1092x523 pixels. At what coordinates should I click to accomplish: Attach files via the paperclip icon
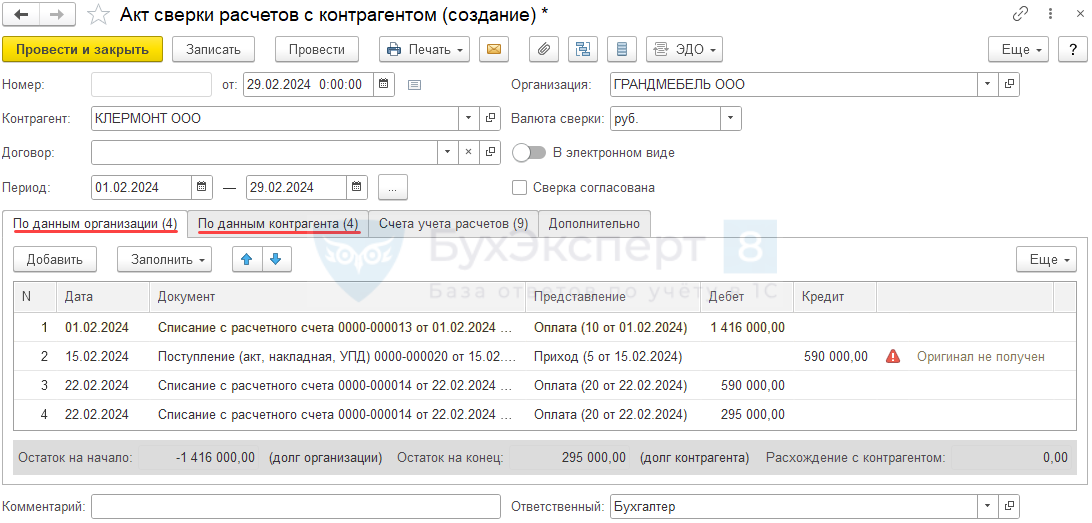(544, 49)
